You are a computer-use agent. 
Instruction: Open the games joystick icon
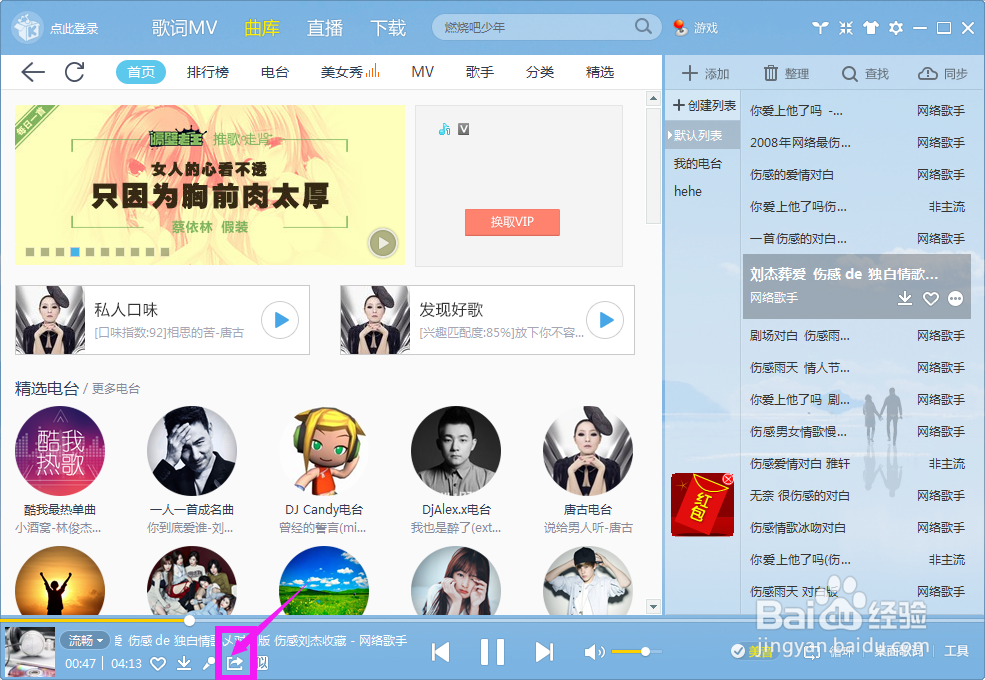[x=680, y=28]
